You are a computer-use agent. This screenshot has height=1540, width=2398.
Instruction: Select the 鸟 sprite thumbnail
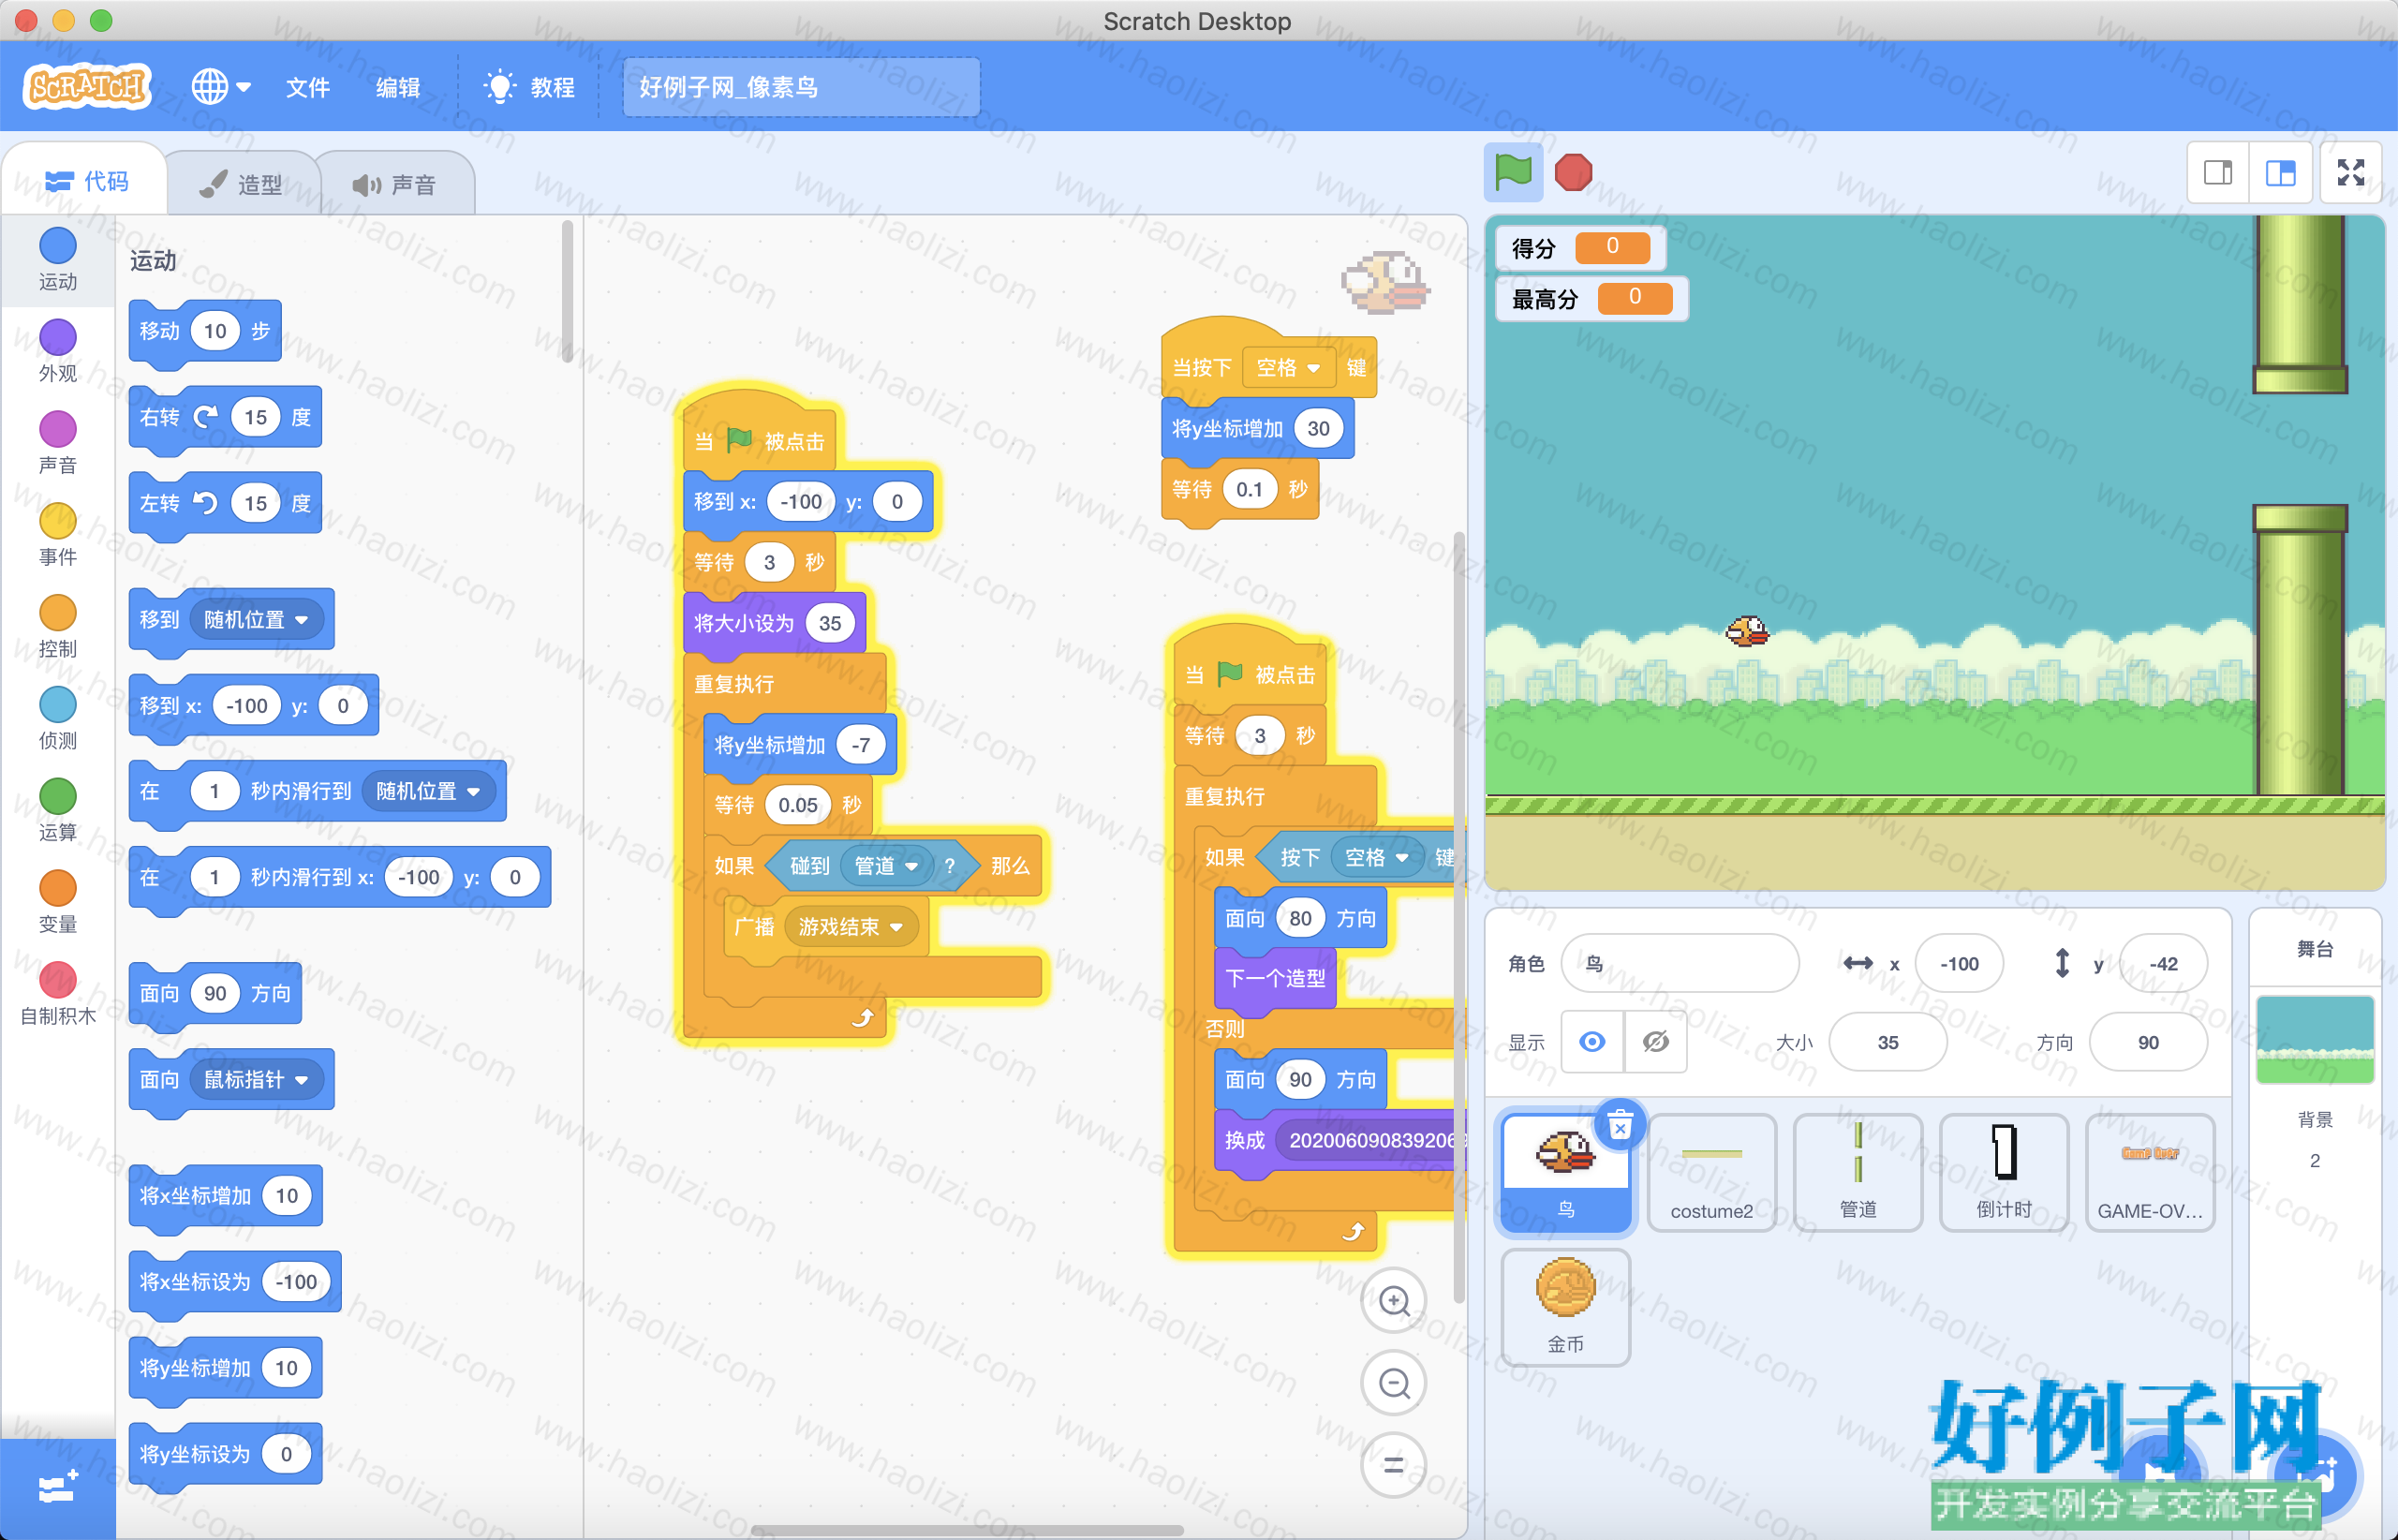click(1565, 1171)
